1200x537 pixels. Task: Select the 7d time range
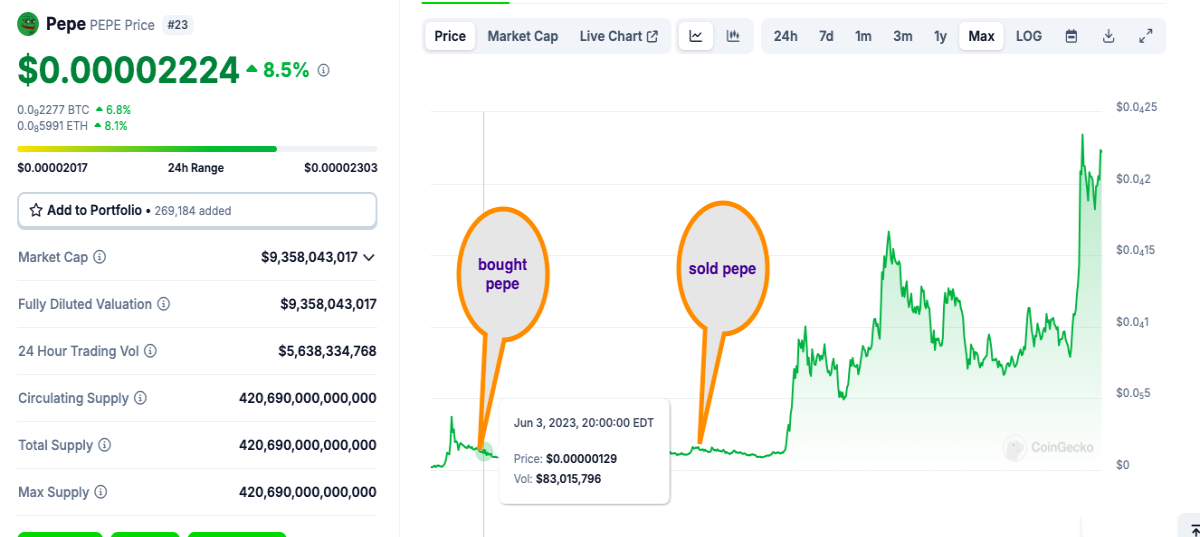tap(826, 36)
